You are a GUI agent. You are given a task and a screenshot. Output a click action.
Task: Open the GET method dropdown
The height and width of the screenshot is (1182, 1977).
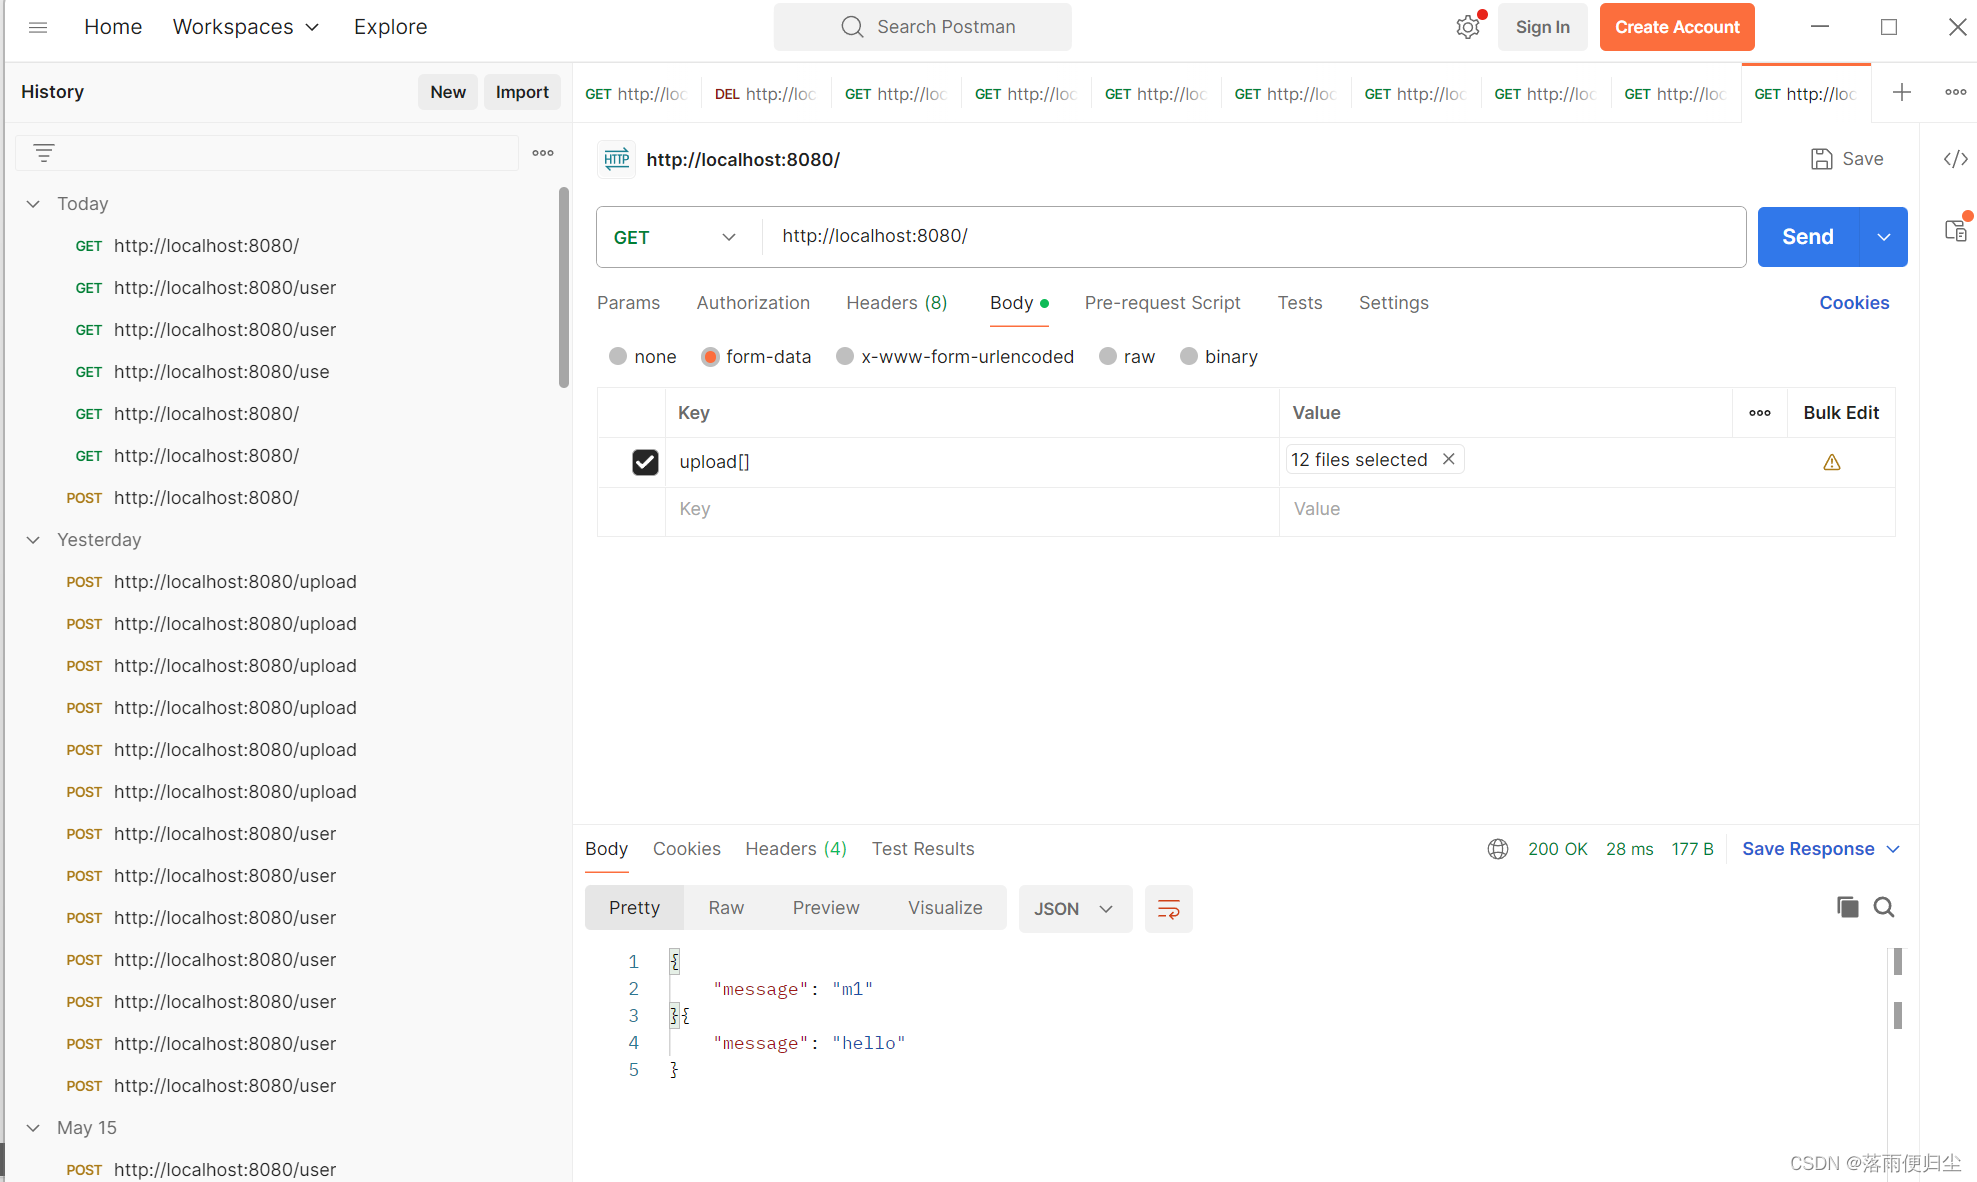point(675,237)
